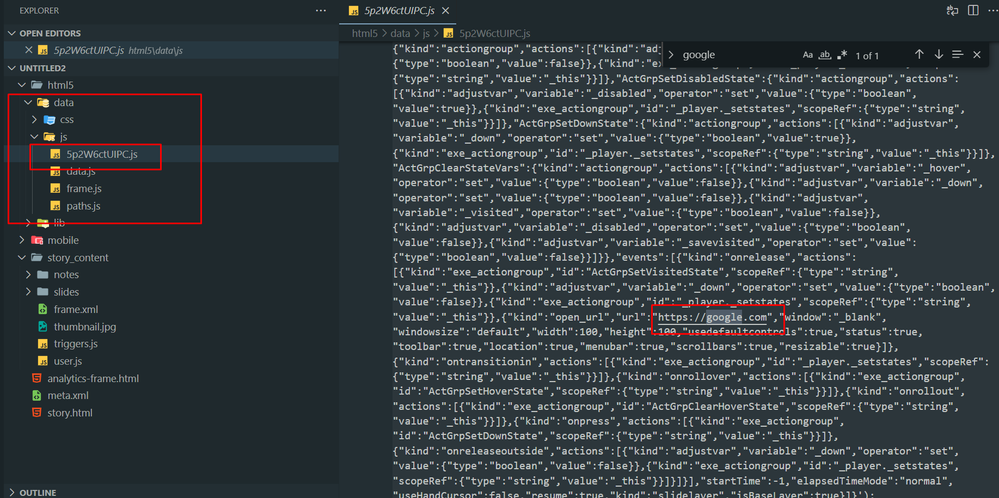
Task: Collapse the data folder
Action: click(x=27, y=102)
